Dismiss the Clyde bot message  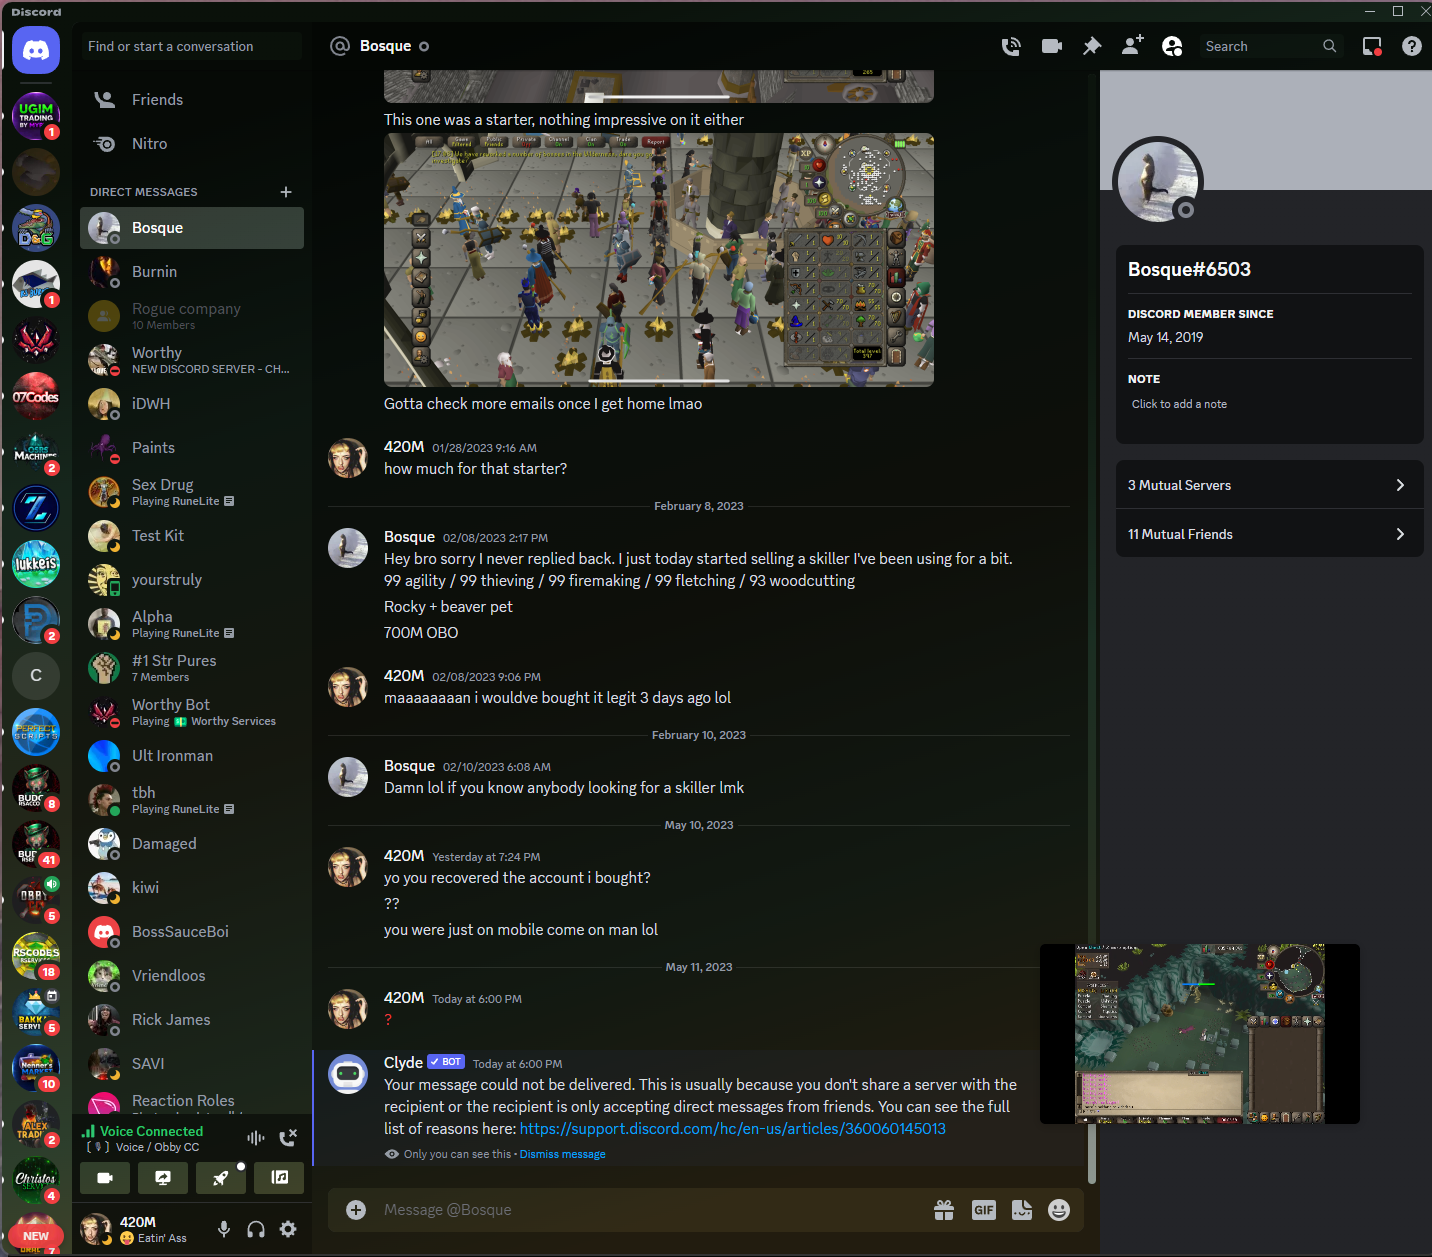click(x=562, y=1154)
